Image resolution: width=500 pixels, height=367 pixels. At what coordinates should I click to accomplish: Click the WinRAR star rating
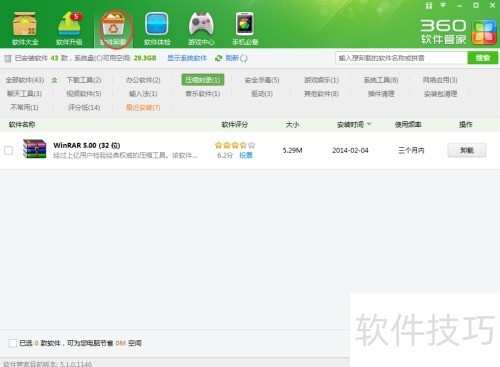point(235,145)
